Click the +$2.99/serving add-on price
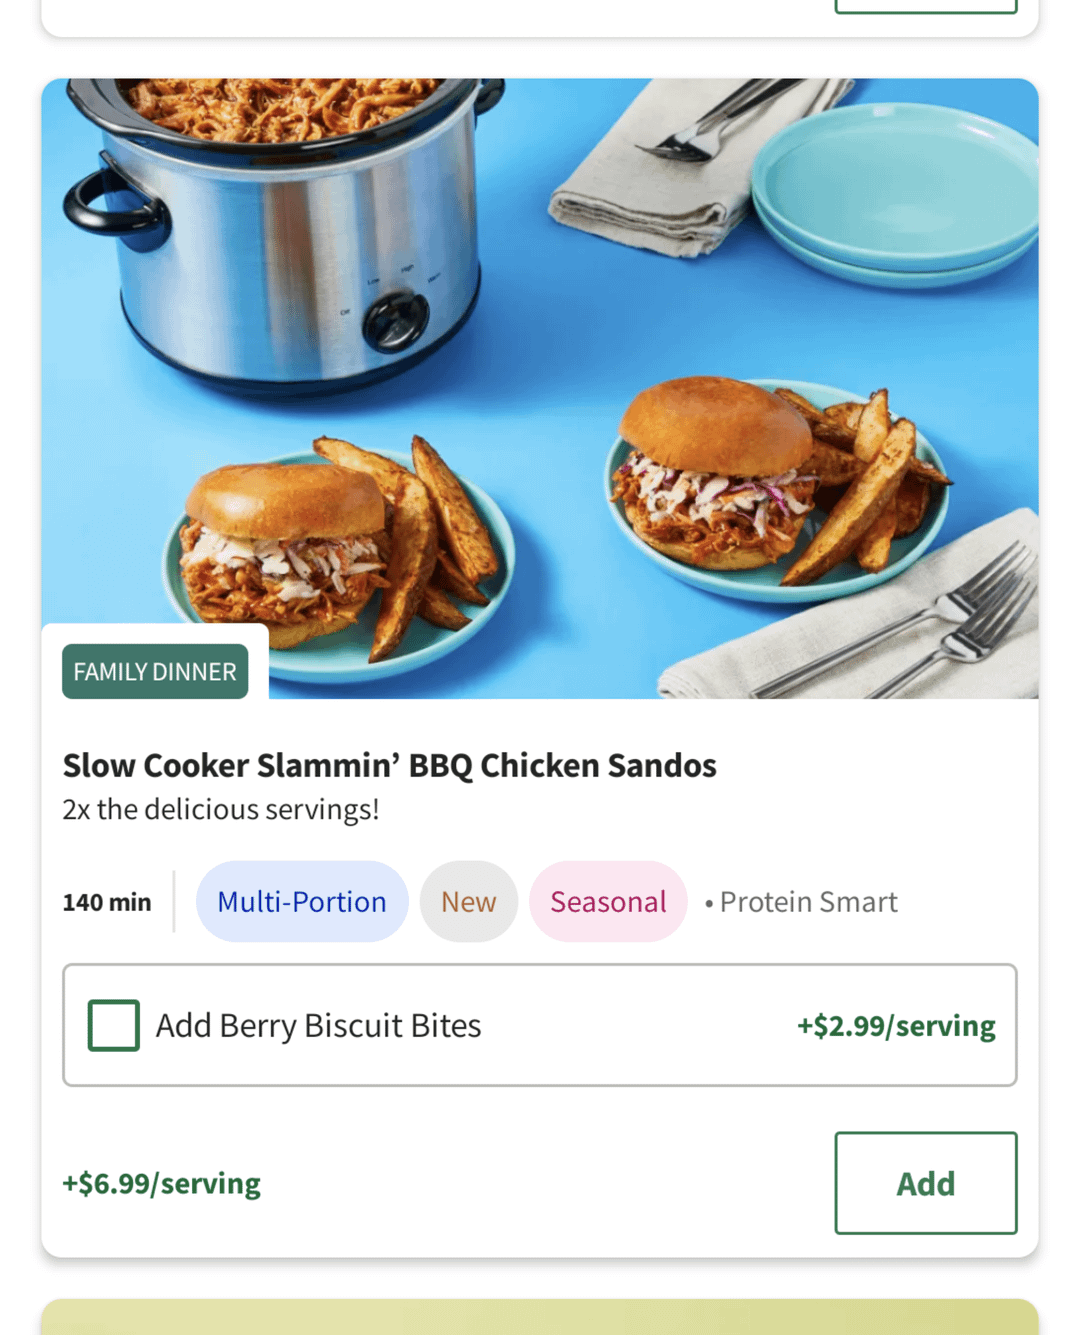Viewport: 1080px width, 1335px height. (x=896, y=1026)
